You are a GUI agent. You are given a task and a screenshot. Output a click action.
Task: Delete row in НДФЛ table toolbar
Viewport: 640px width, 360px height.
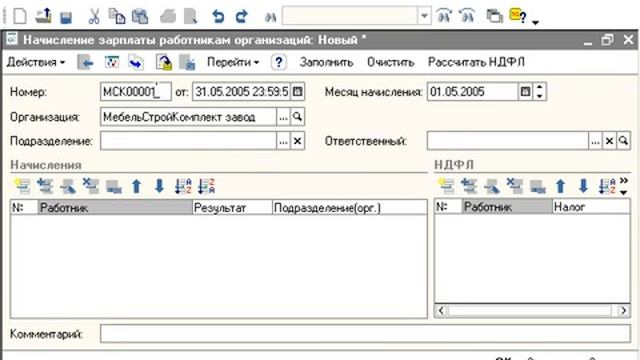point(515,186)
